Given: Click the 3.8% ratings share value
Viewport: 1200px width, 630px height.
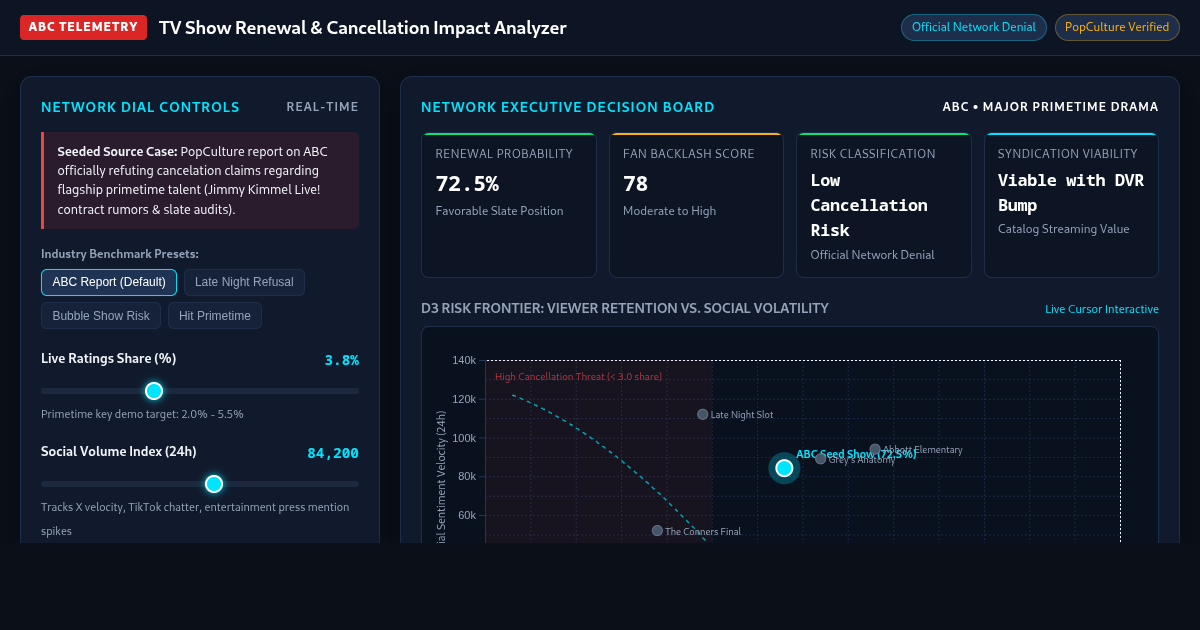Looking at the screenshot, I should point(342,360).
